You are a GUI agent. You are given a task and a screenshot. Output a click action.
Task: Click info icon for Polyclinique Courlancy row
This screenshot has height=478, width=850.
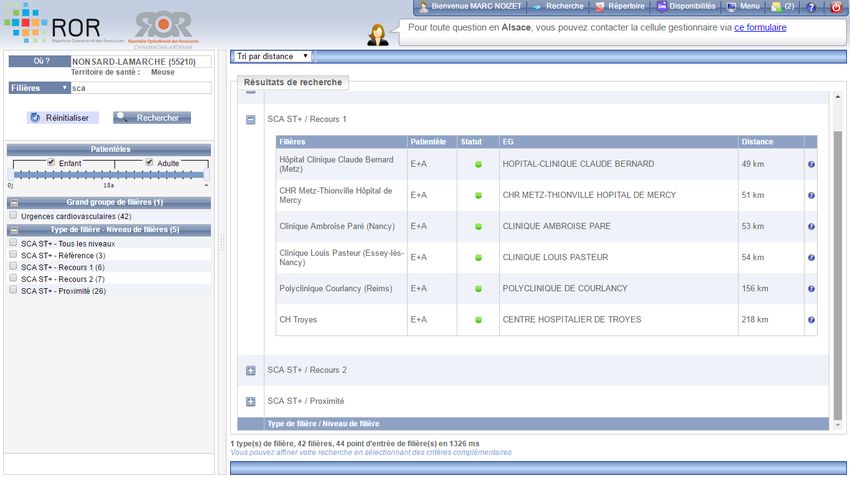pos(811,289)
